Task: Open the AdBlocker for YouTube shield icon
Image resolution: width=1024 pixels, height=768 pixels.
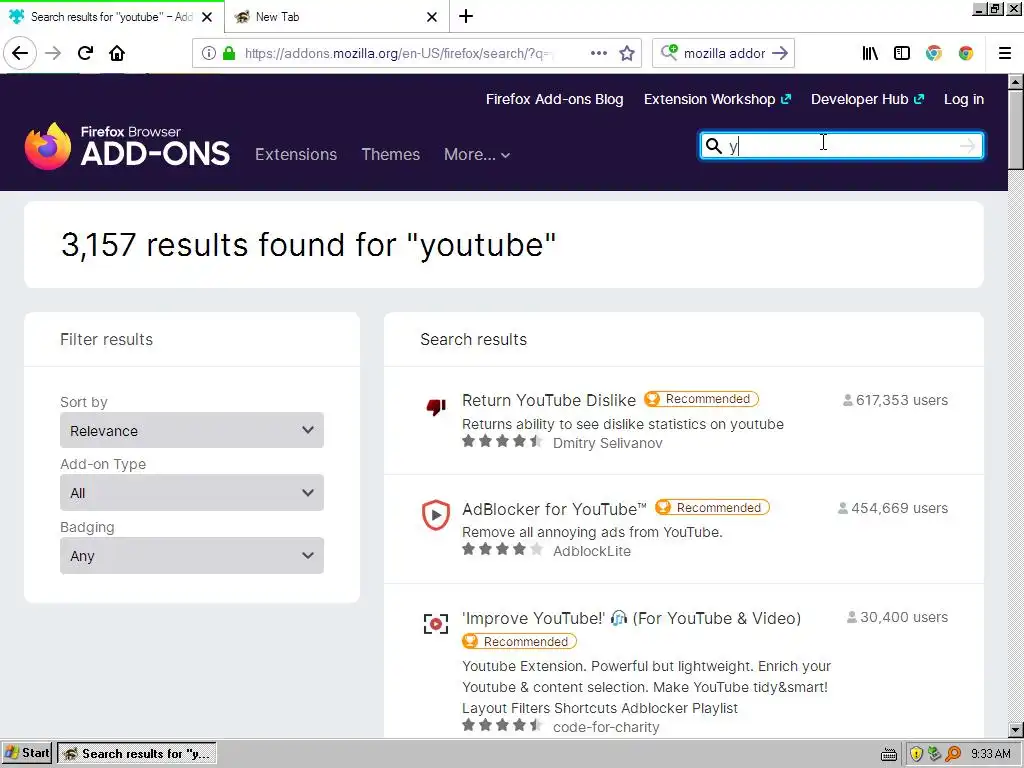Action: point(436,515)
